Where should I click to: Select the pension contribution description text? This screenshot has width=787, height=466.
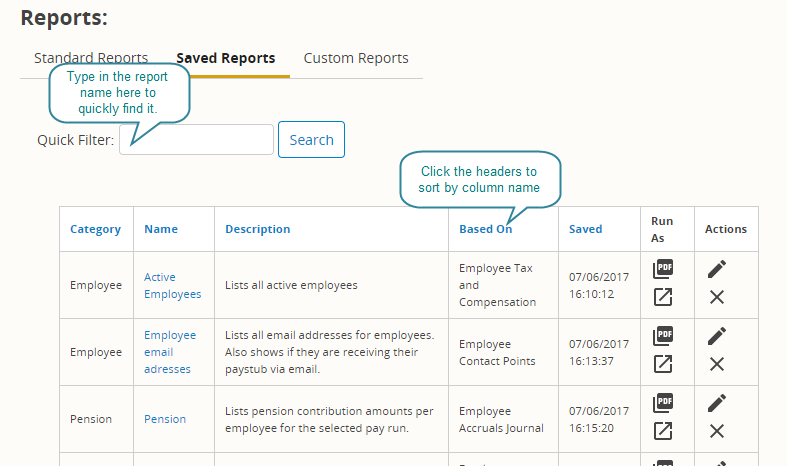329,419
